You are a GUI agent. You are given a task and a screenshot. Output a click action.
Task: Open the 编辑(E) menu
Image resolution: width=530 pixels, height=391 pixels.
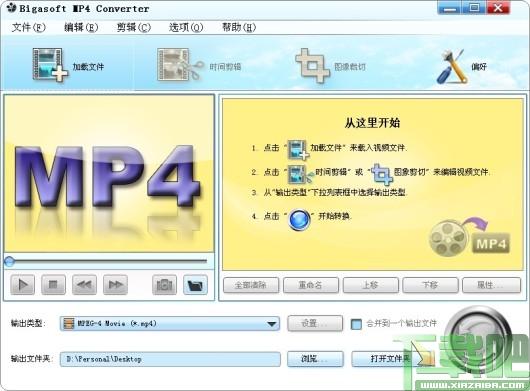click(x=81, y=27)
